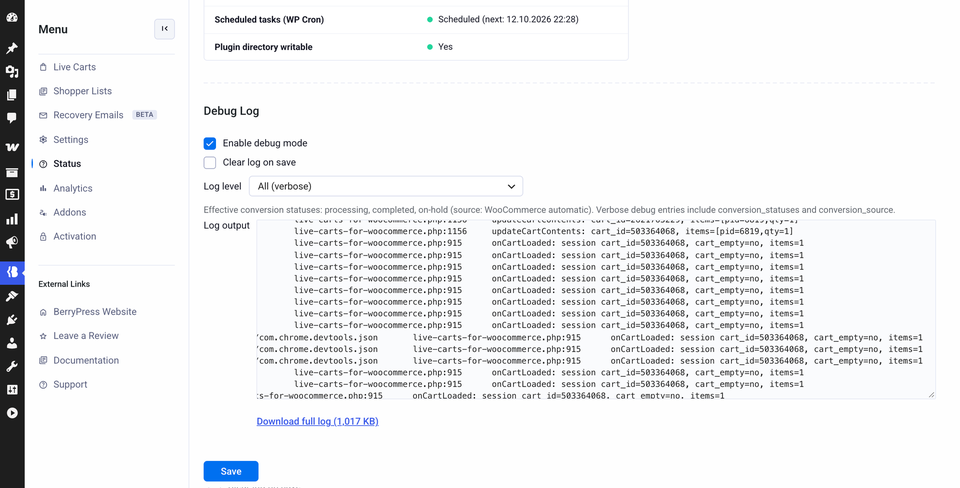This screenshot has width=960, height=488.
Task: Click Download full log (1,017 KB)
Action: click(317, 421)
